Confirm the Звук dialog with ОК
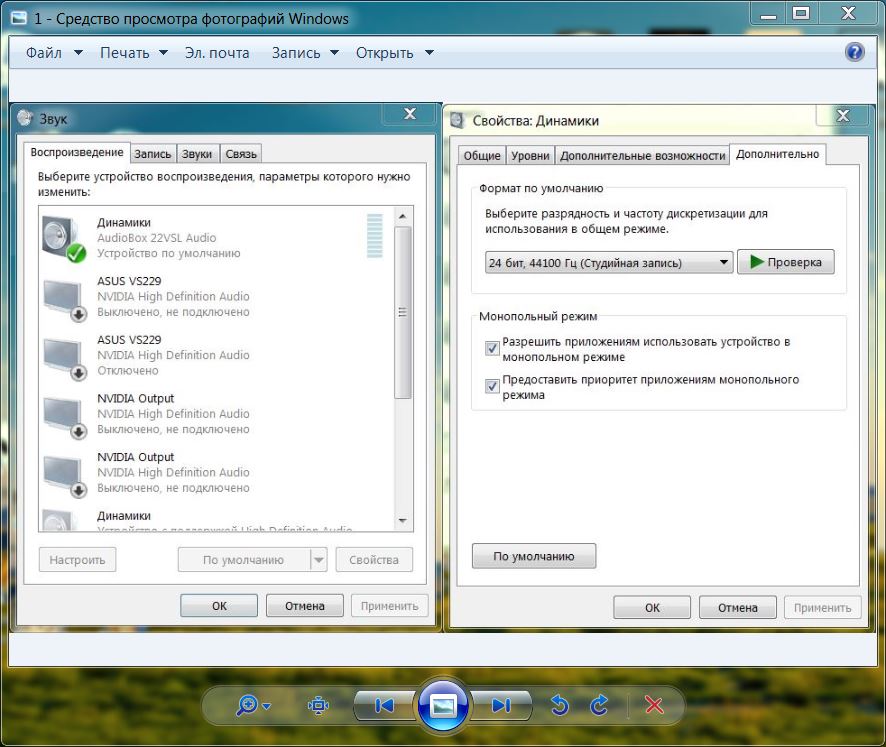The height and width of the screenshot is (747, 886). 219,606
